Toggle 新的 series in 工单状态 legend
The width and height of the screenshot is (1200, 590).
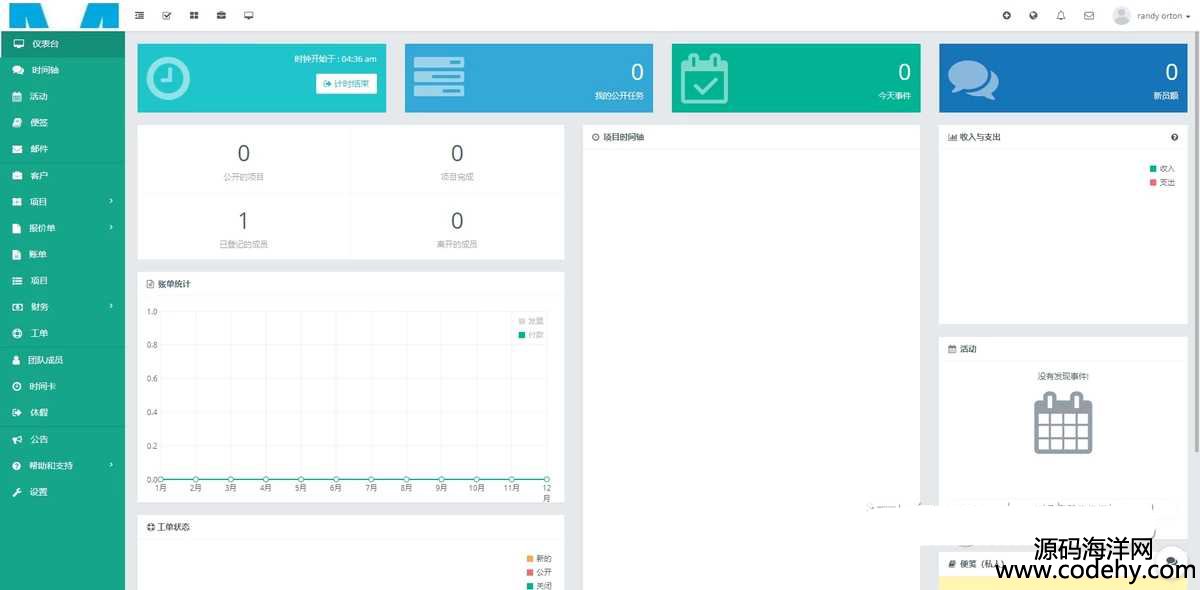539,558
